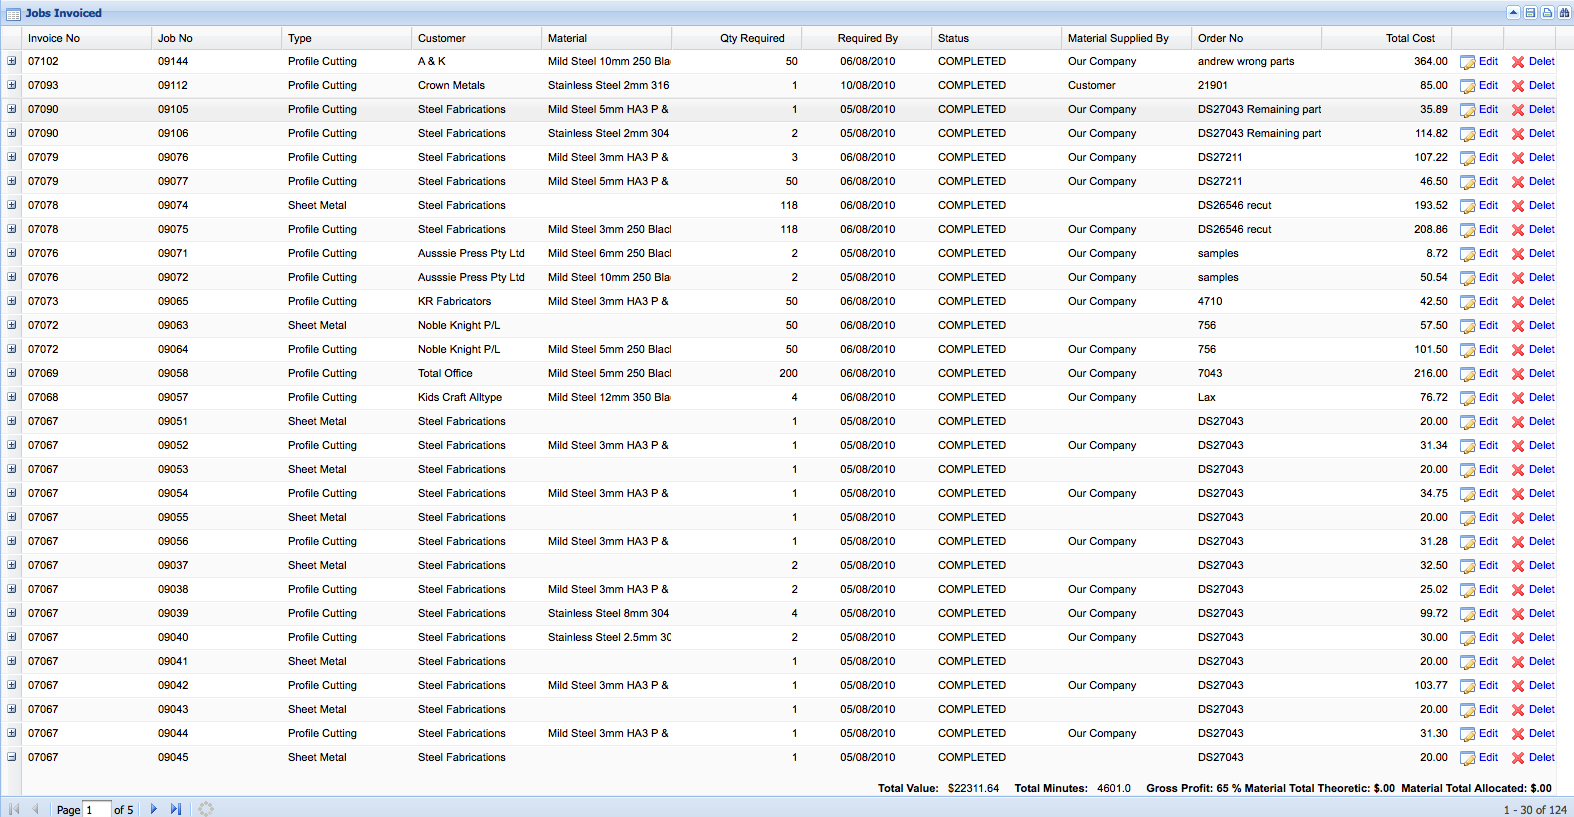Expand the row for job 09144

click(12, 61)
